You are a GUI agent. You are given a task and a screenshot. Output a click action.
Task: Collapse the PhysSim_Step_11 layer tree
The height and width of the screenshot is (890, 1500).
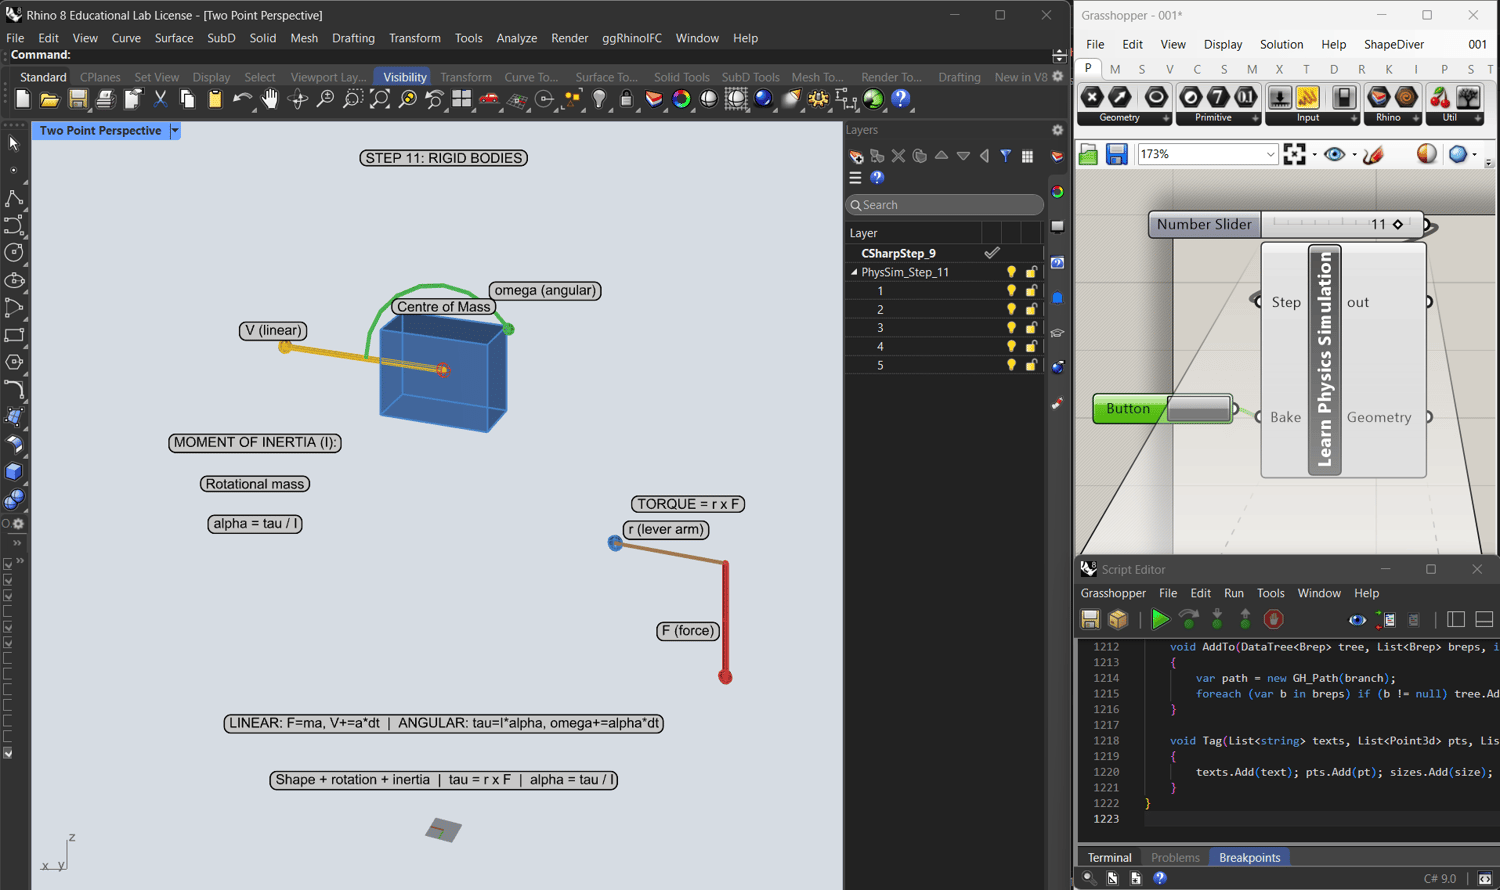[854, 272]
